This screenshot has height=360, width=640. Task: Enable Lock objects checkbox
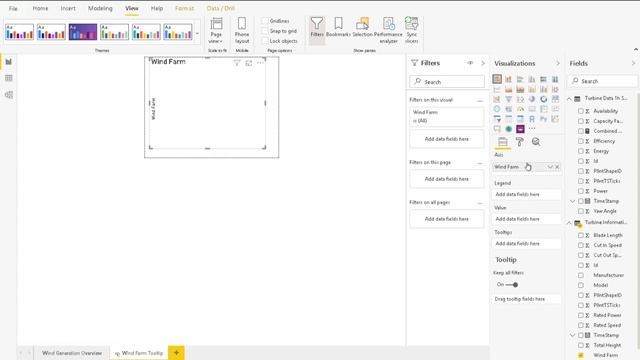(x=265, y=41)
